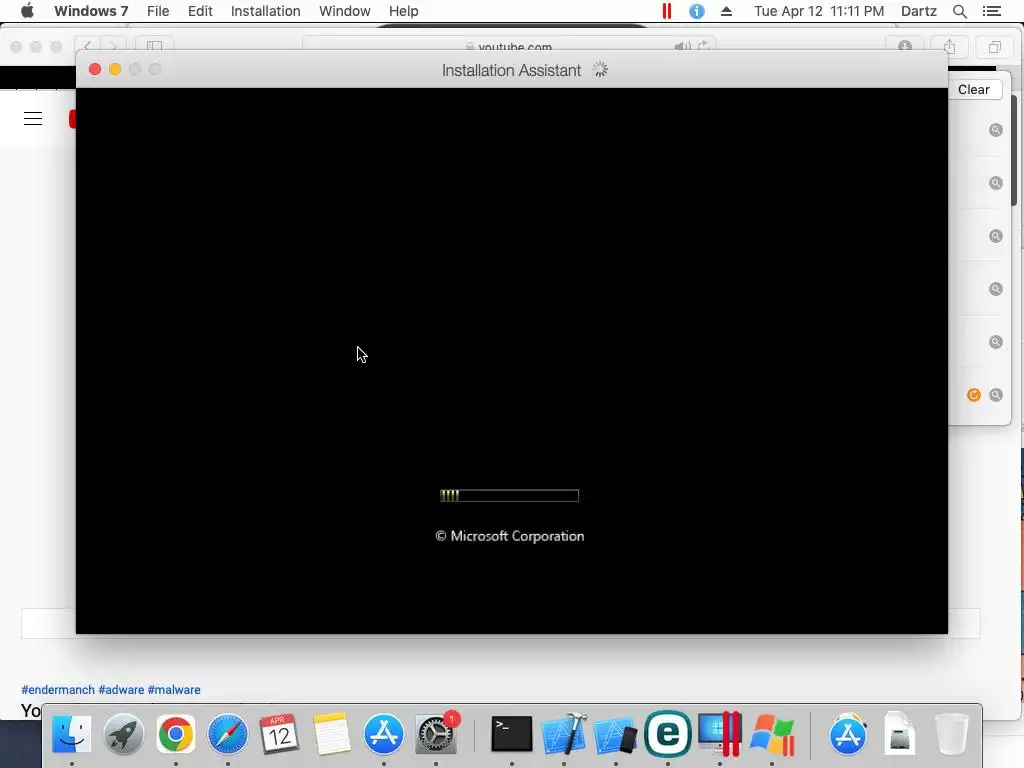Click the #adware hashtag link
Viewport: 1024px width, 768px height.
pyautogui.click(x=121, y=690)
